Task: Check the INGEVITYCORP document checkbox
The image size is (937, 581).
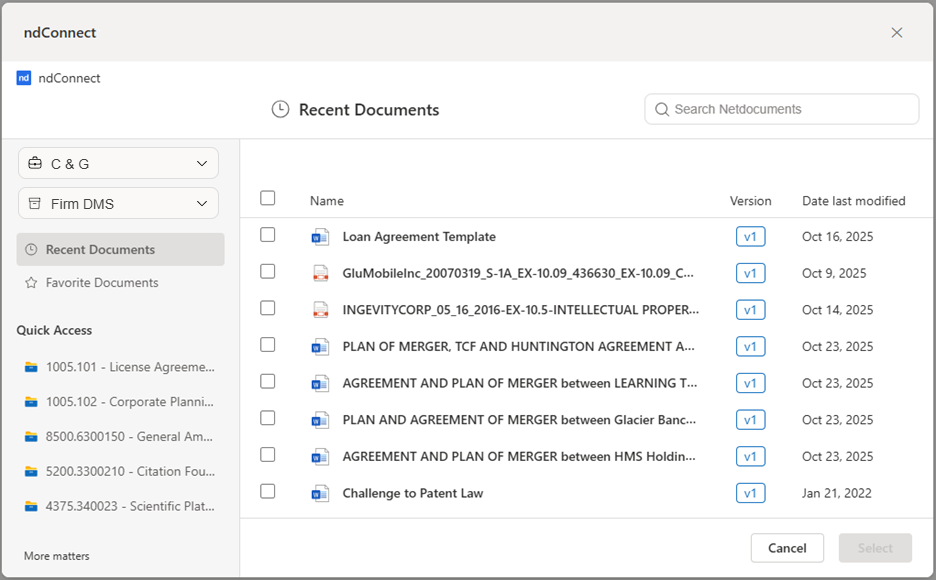Action: pyautogui.click(x=268, y=308)
